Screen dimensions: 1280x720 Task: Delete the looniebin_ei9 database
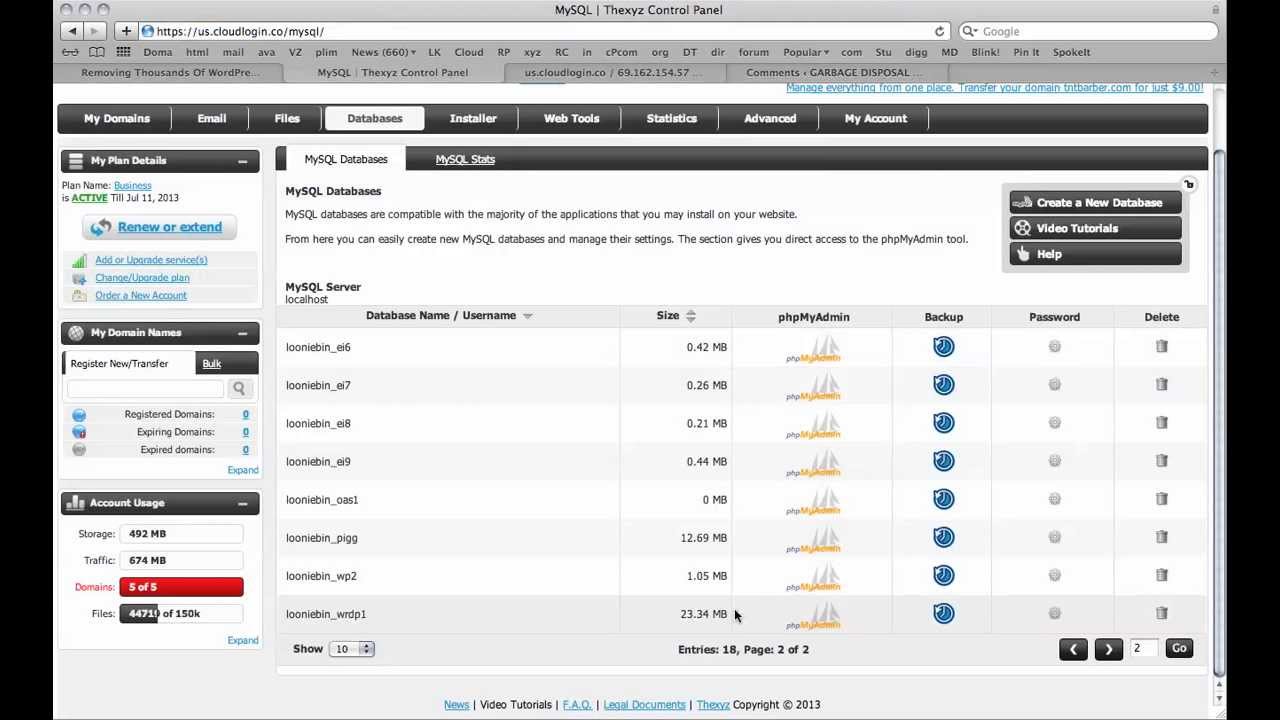(x=1161, y=460)
